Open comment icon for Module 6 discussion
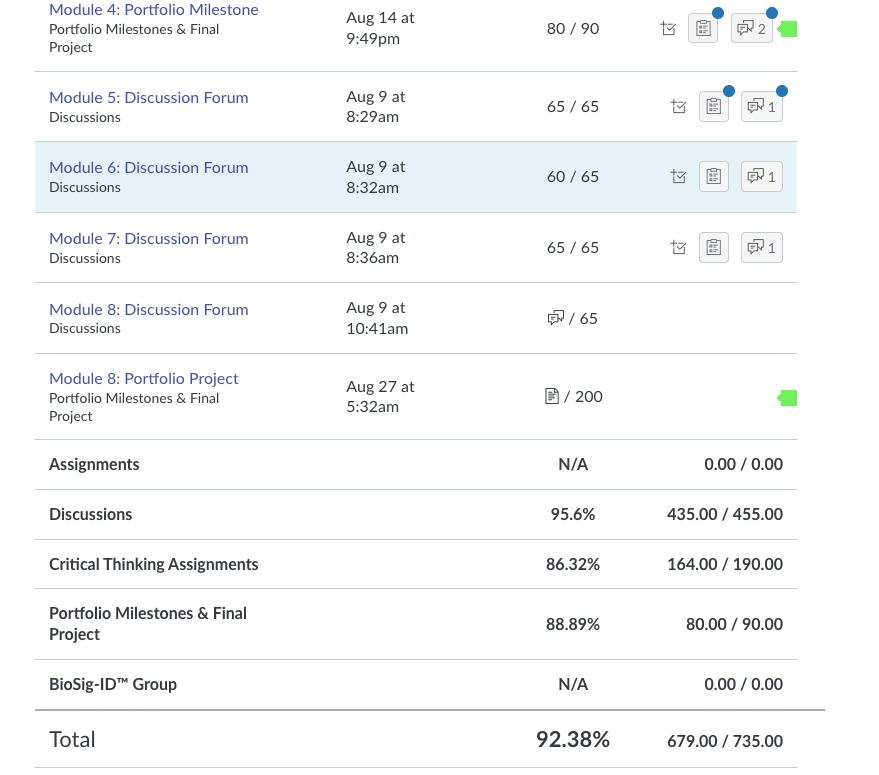Image resolution: width=879 pixels, height=775 pixels. [x=761, y=177]
